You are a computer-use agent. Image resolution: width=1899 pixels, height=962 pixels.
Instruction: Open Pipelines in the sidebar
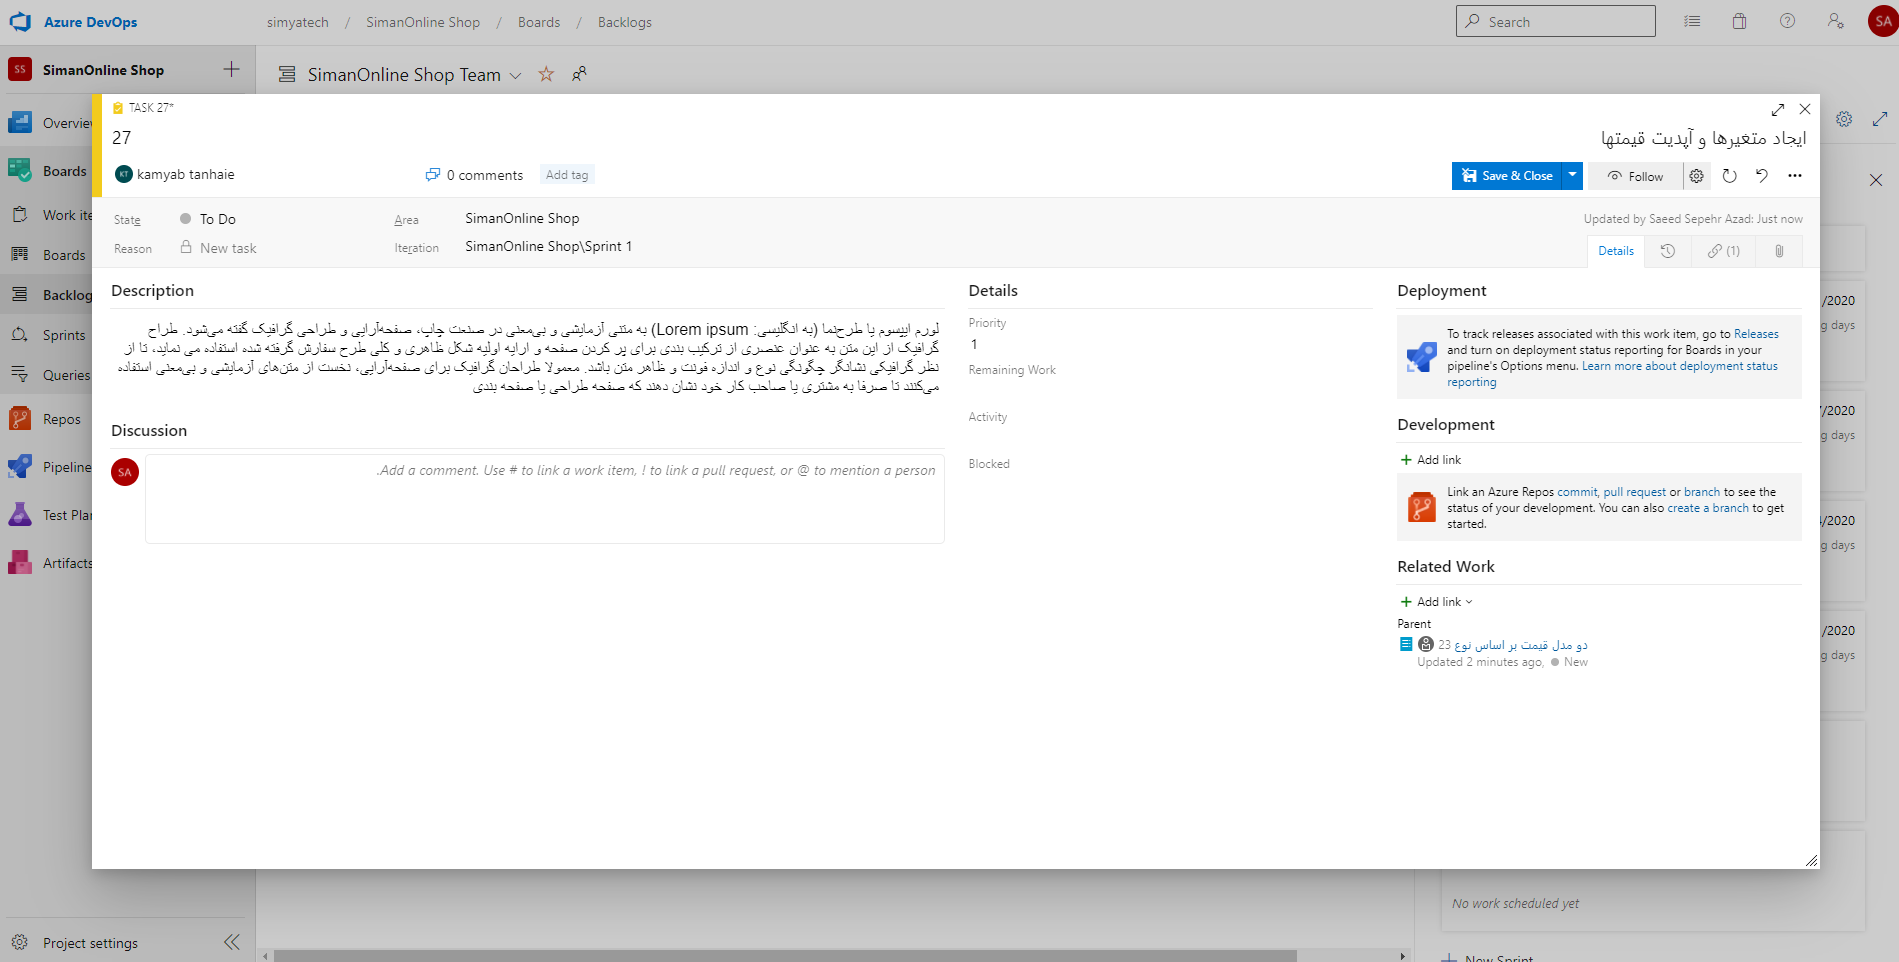point(48,467)
